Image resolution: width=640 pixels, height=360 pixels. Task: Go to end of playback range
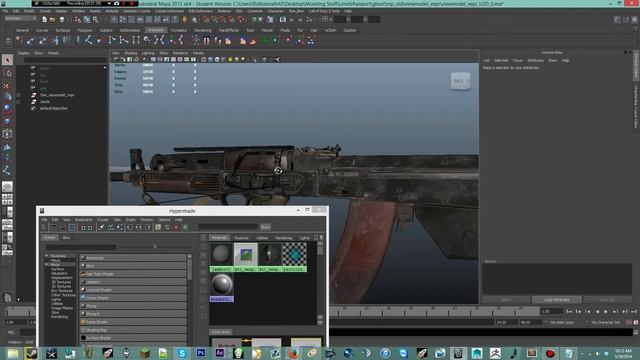pyautogui.click(x=634, y=311)
